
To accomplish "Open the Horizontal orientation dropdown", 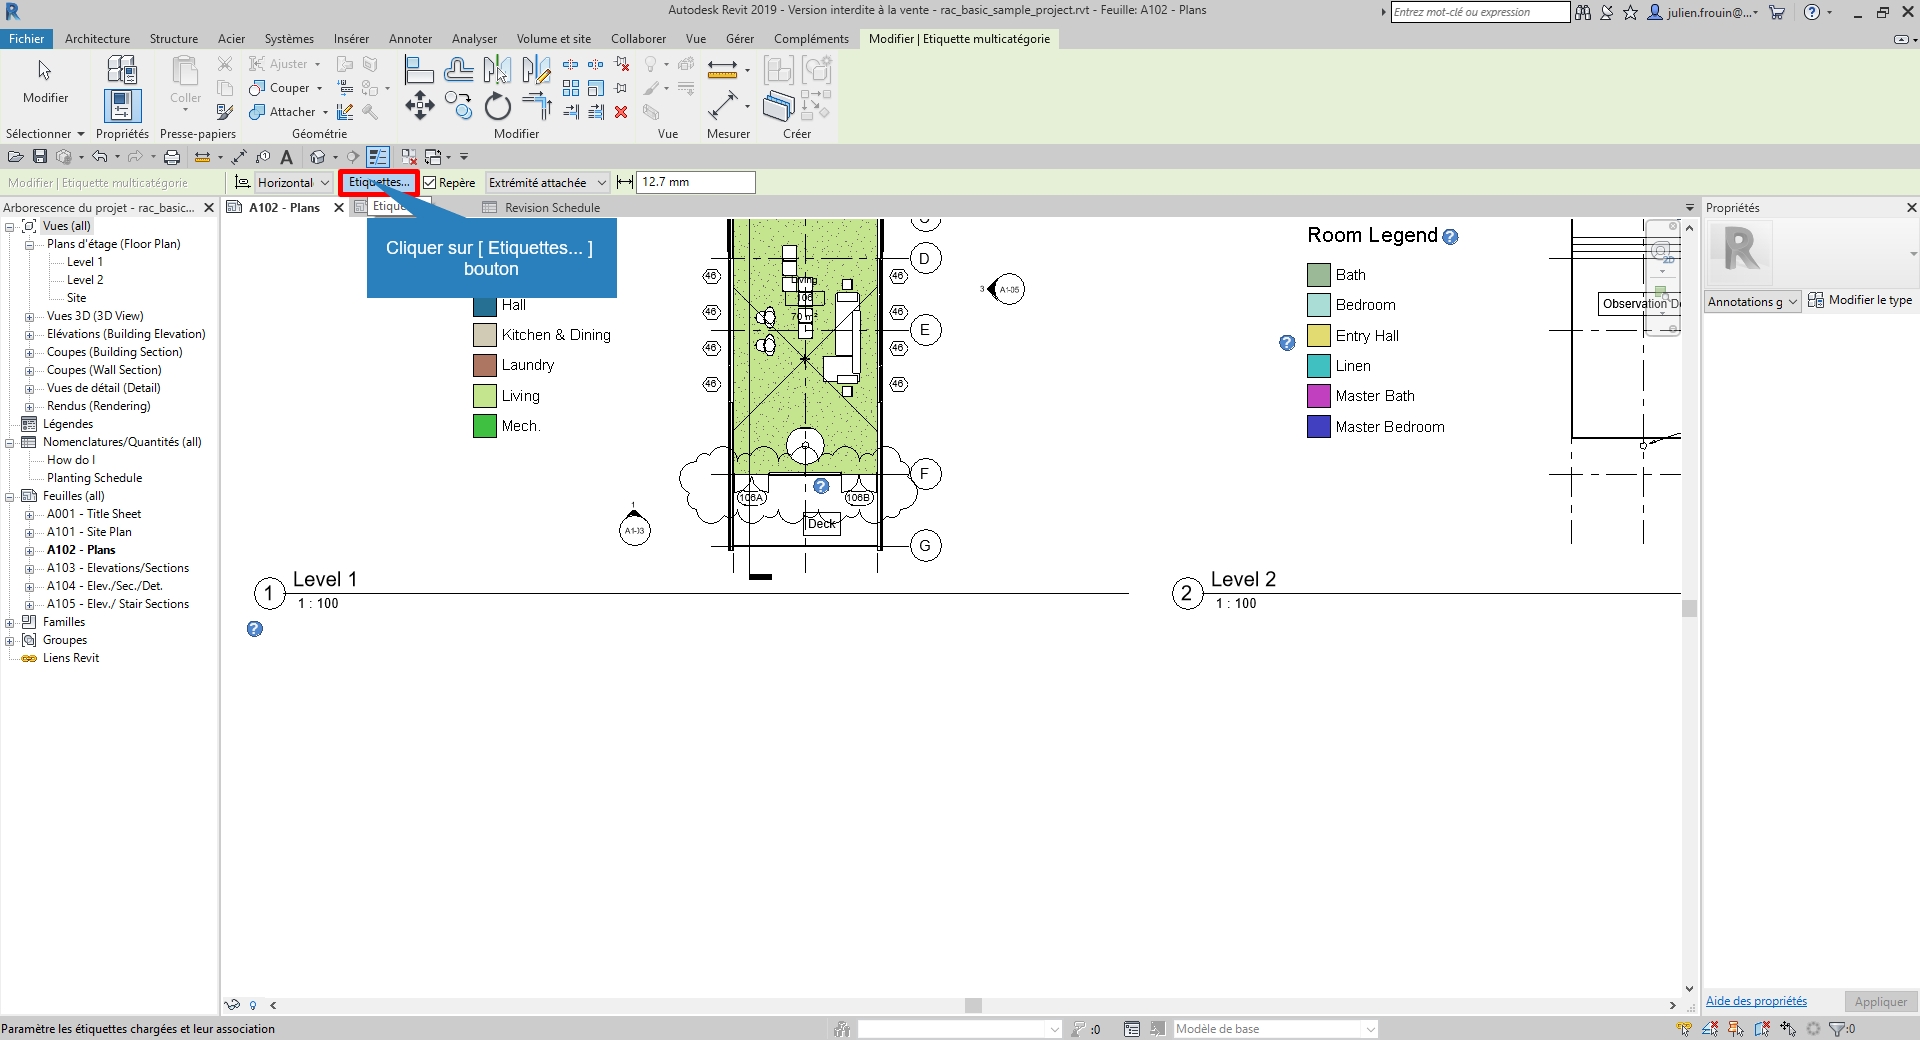I will point(293,183).
